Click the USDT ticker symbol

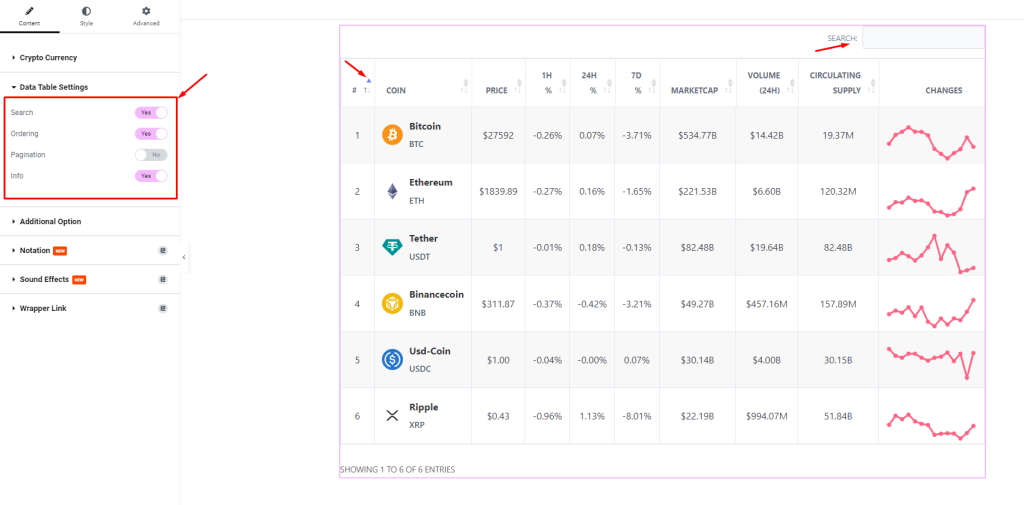419,257
